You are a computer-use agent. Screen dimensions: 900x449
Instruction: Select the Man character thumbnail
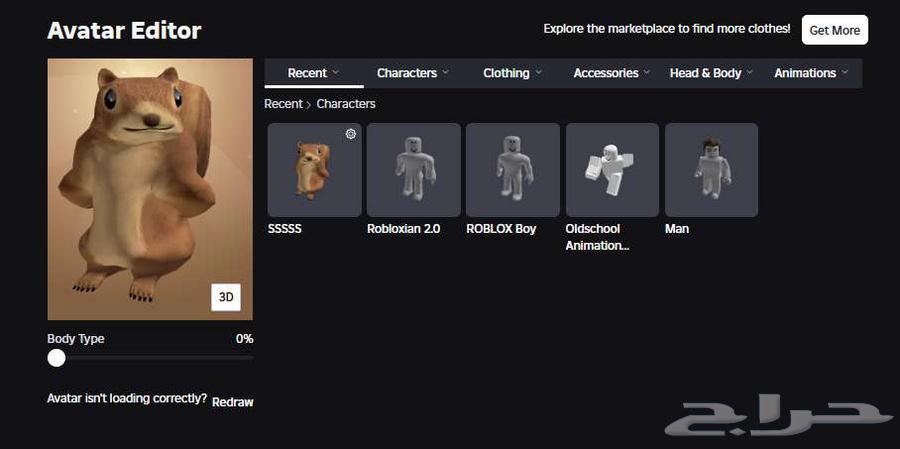pos(712,170)
